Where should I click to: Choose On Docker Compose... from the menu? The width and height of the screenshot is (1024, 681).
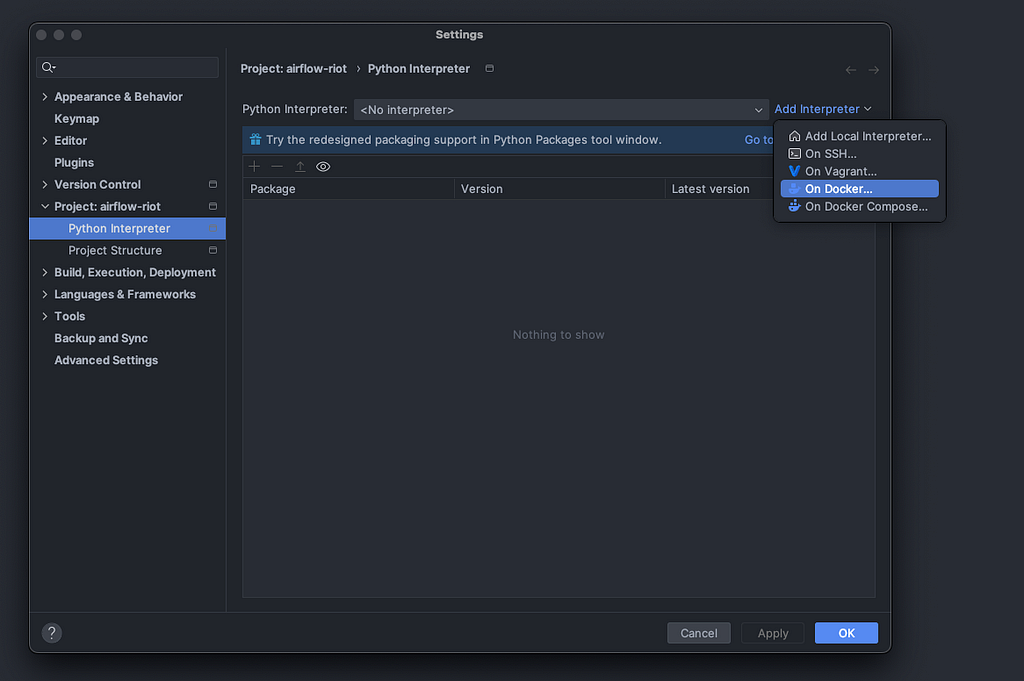[859, 206]
